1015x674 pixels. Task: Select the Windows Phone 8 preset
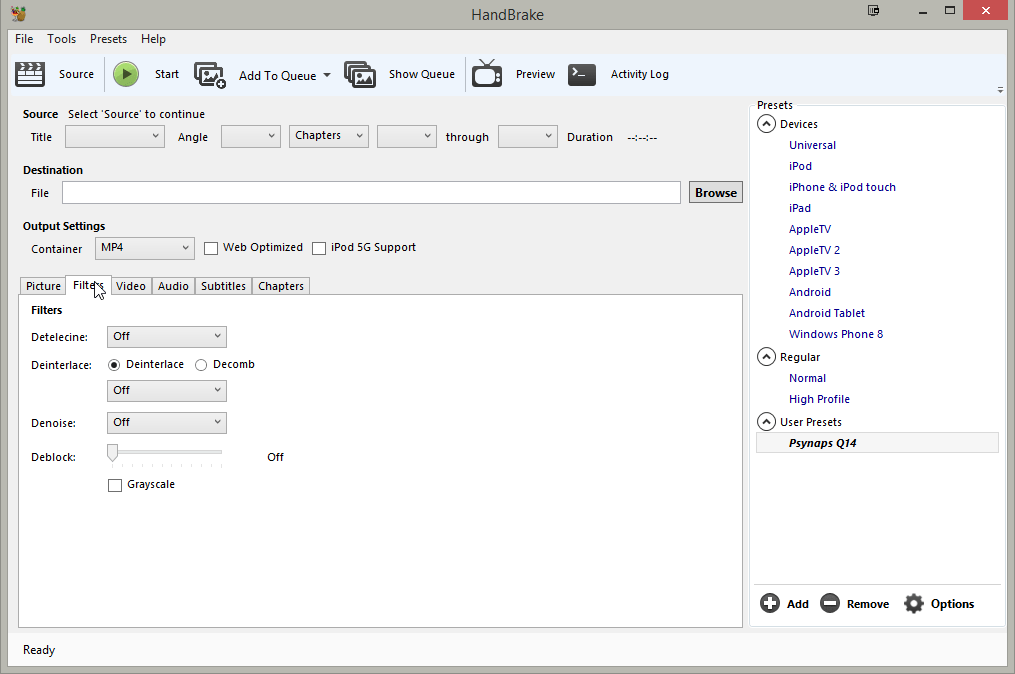tap(836, 334)
